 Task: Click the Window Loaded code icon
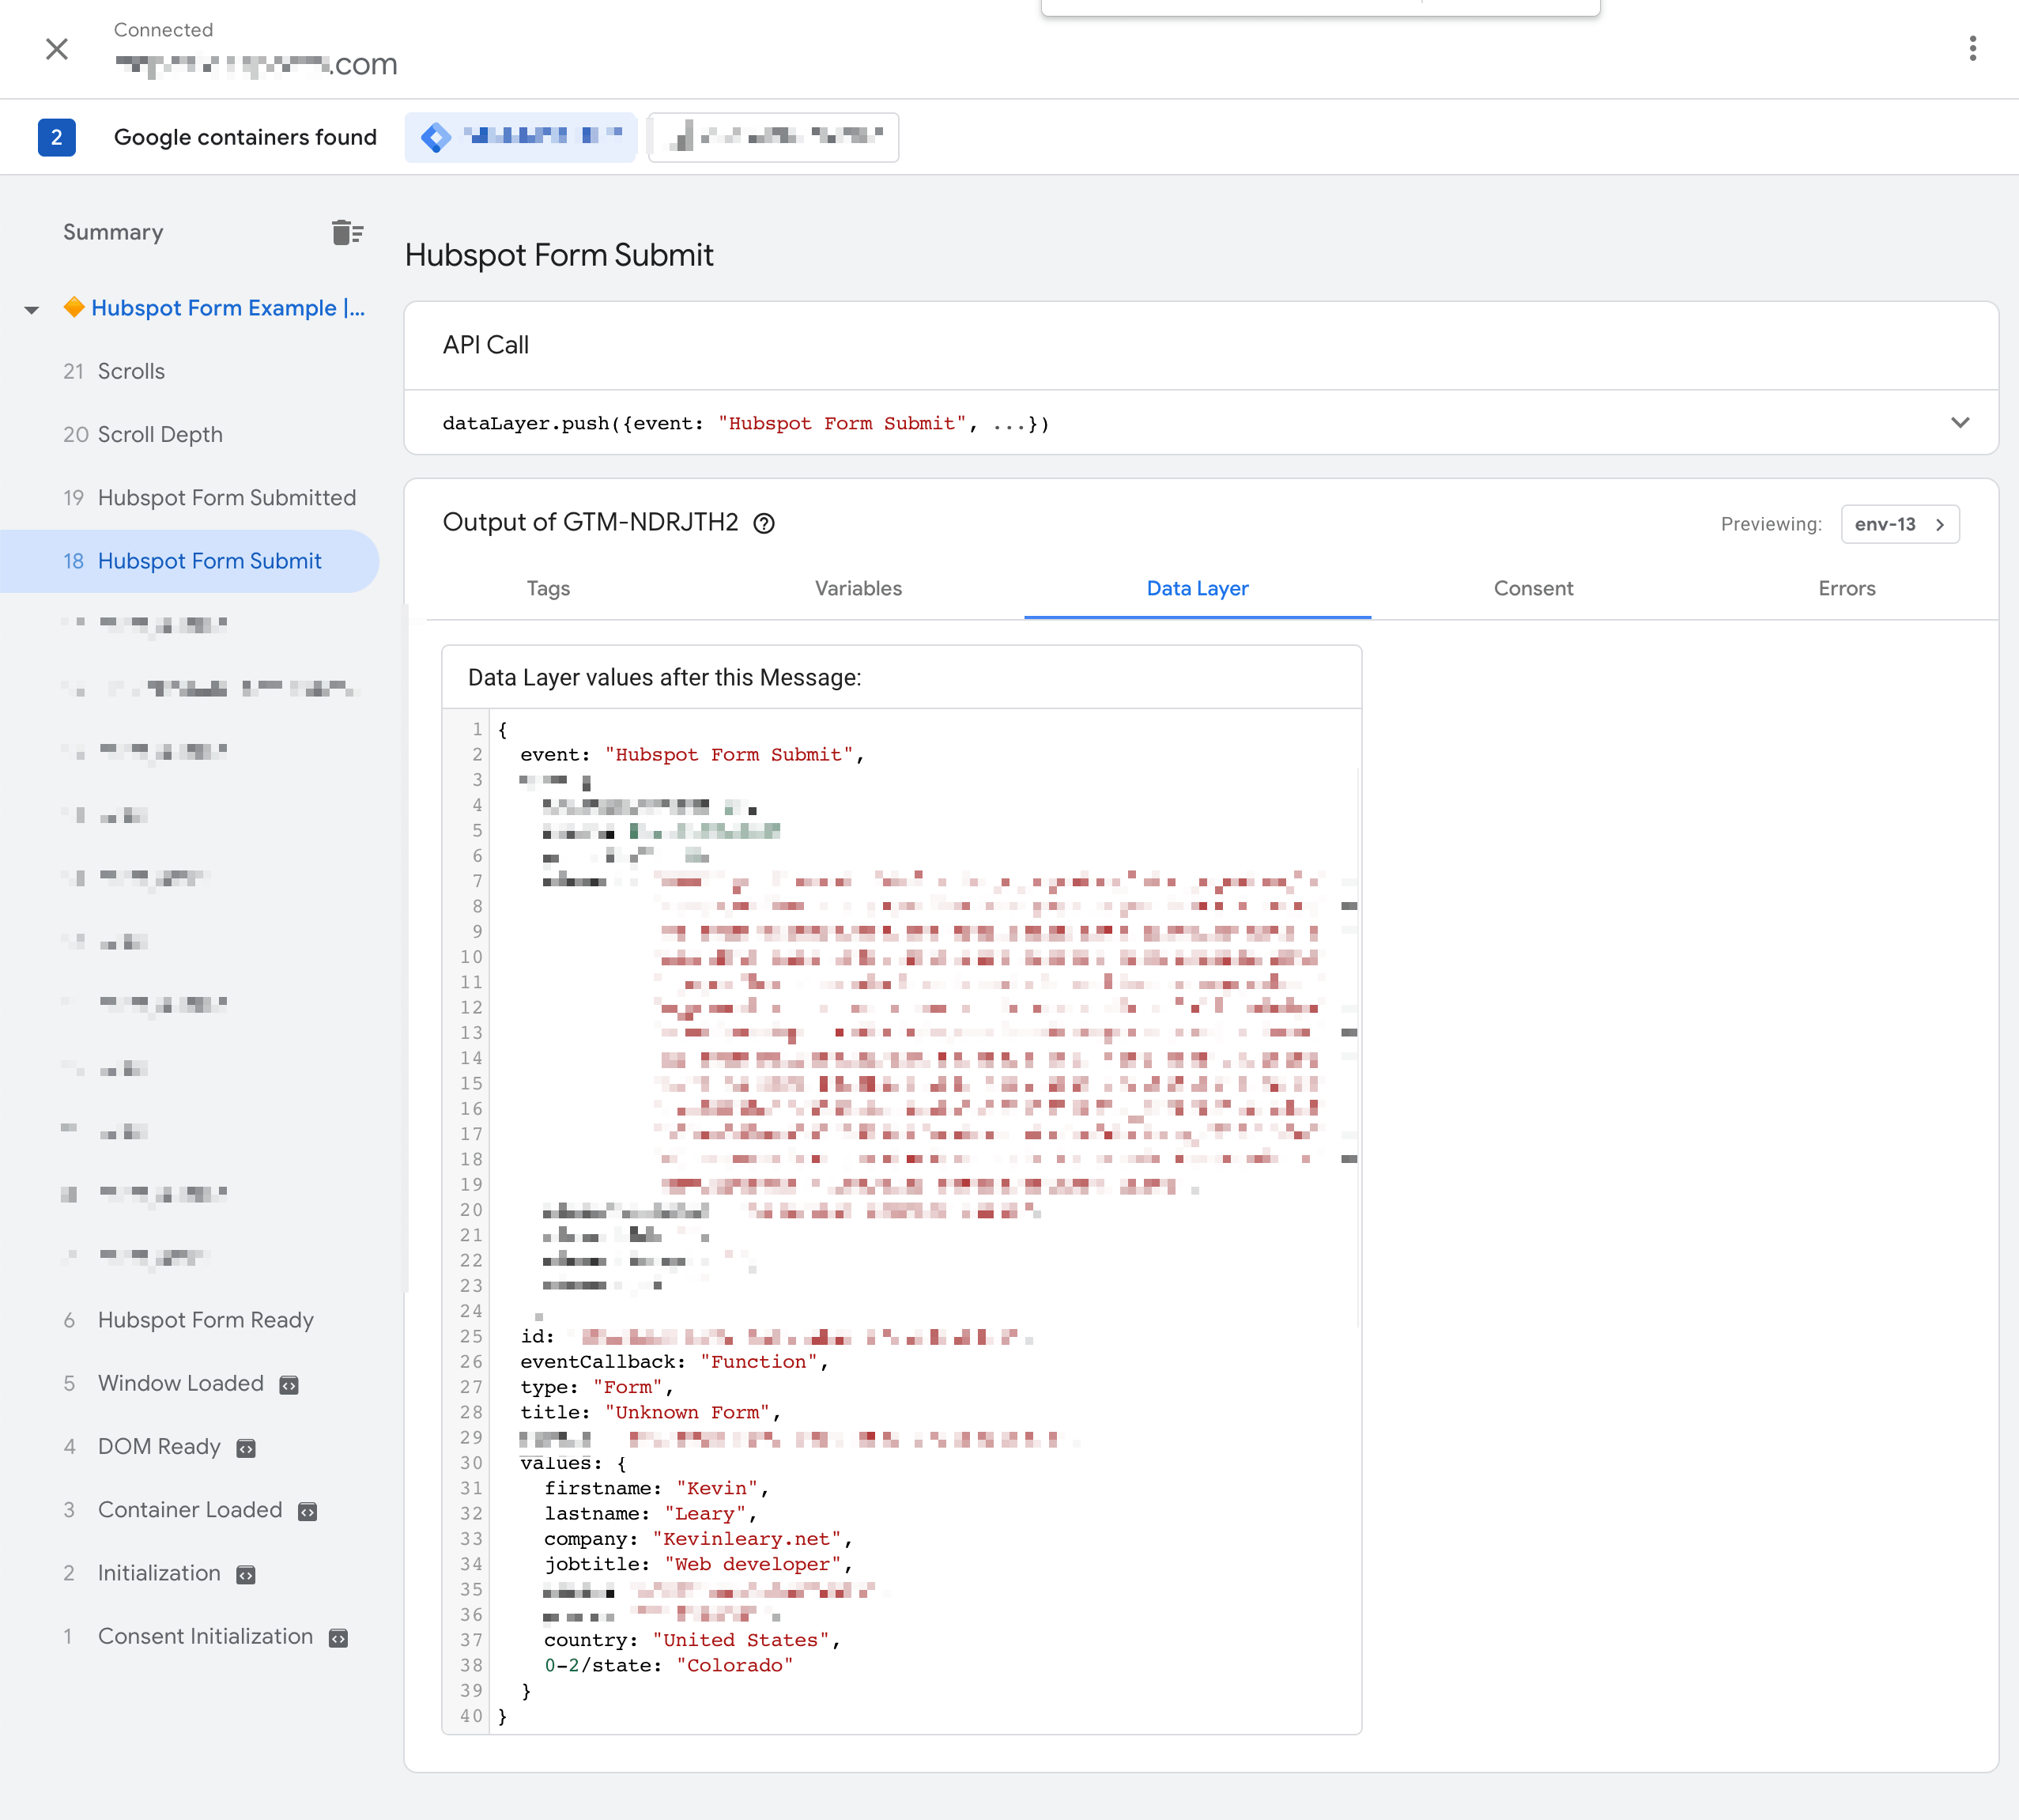coord(289,1385)
